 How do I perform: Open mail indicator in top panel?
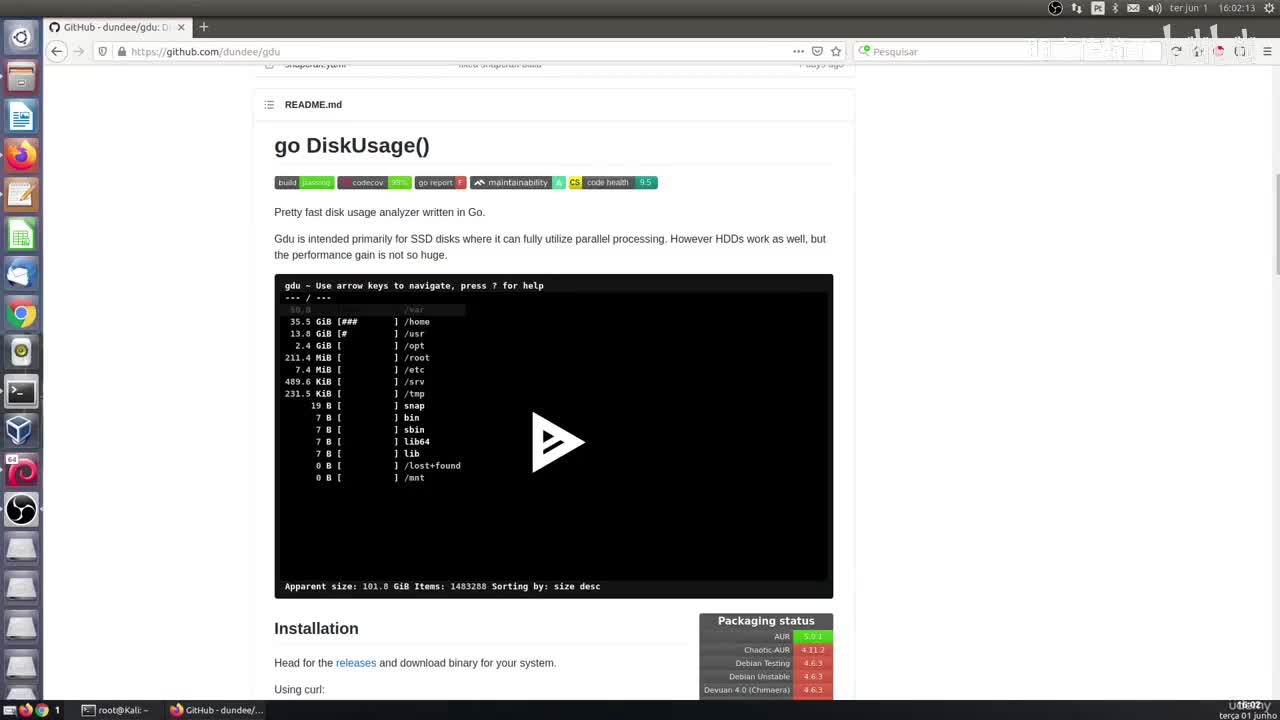1133,8
